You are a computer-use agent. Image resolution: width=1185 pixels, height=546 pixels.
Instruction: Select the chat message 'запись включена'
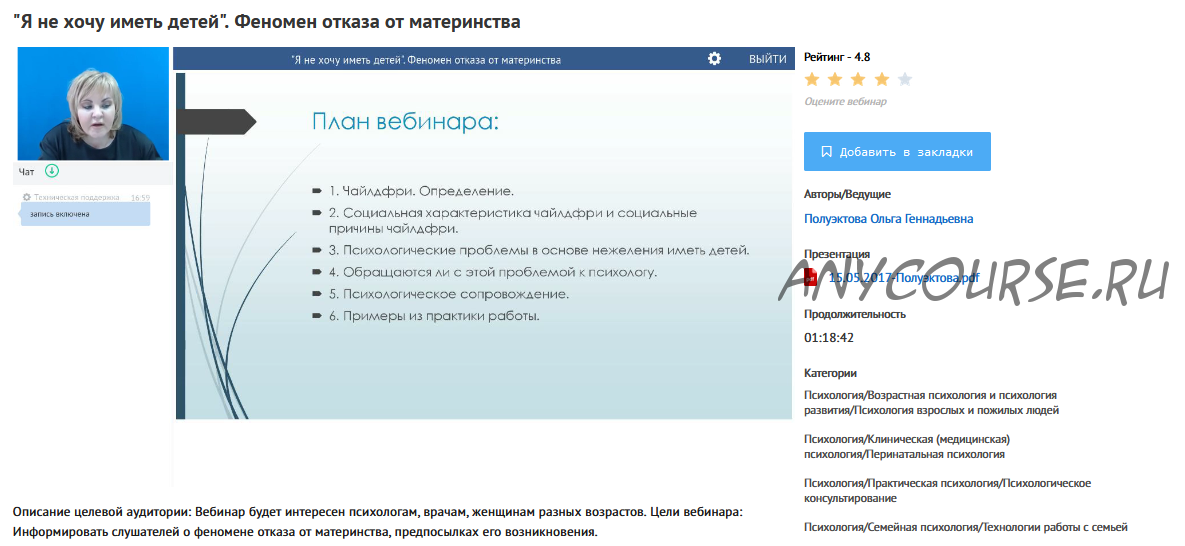coord(85,214)
